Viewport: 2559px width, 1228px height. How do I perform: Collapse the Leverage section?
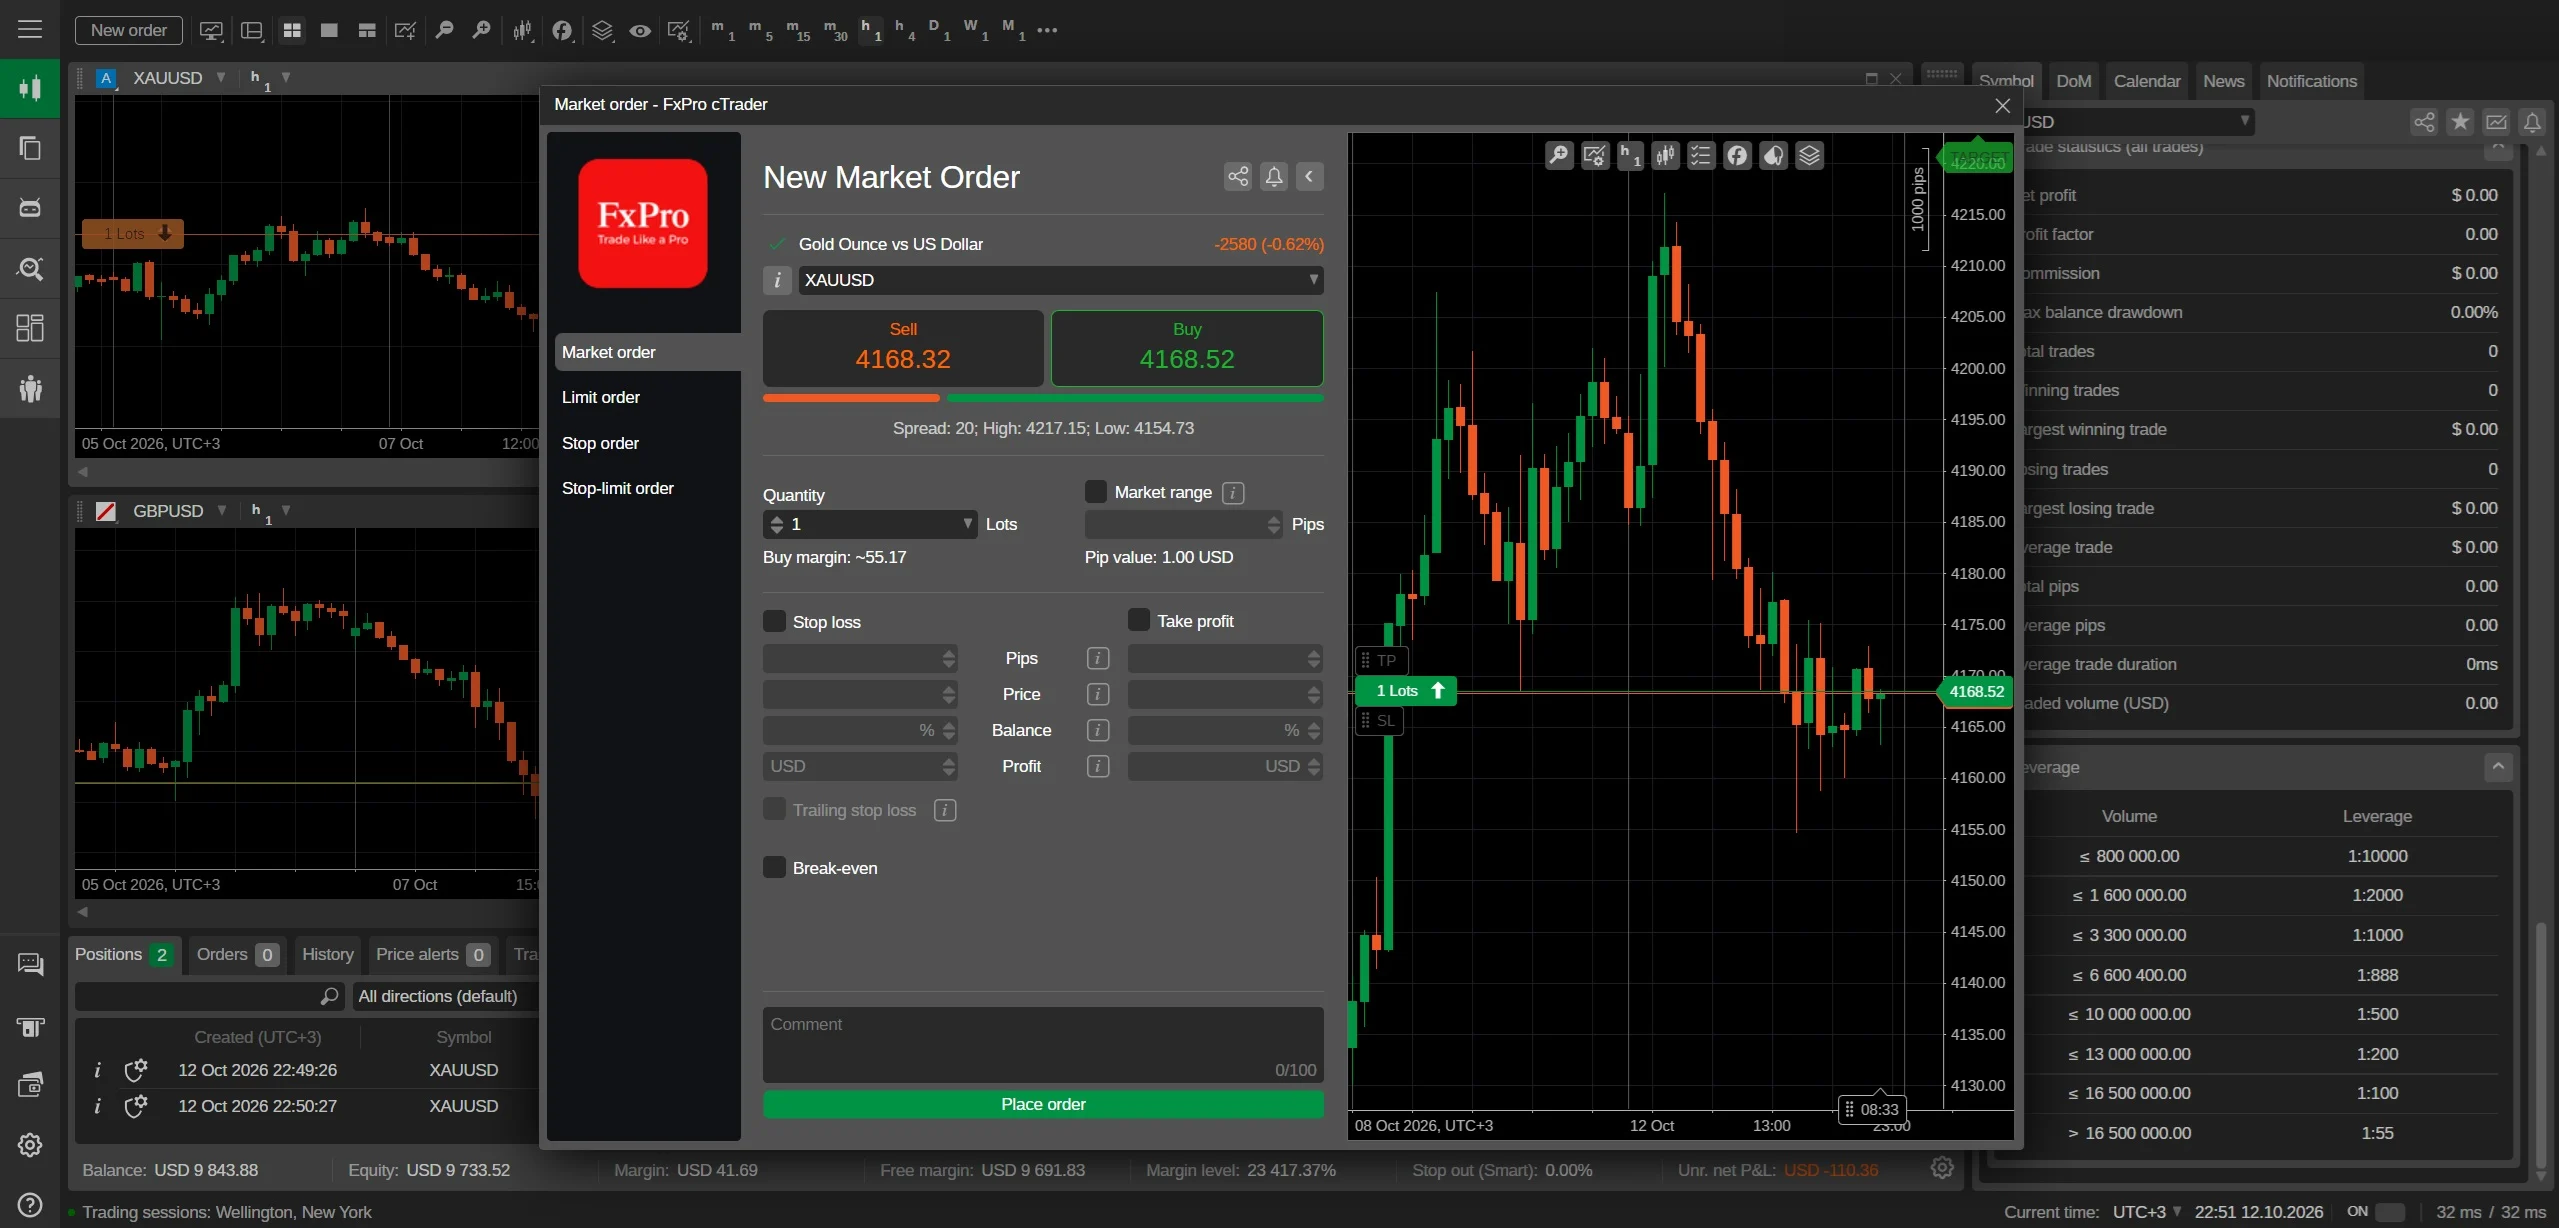click(x=2498, y=767)
